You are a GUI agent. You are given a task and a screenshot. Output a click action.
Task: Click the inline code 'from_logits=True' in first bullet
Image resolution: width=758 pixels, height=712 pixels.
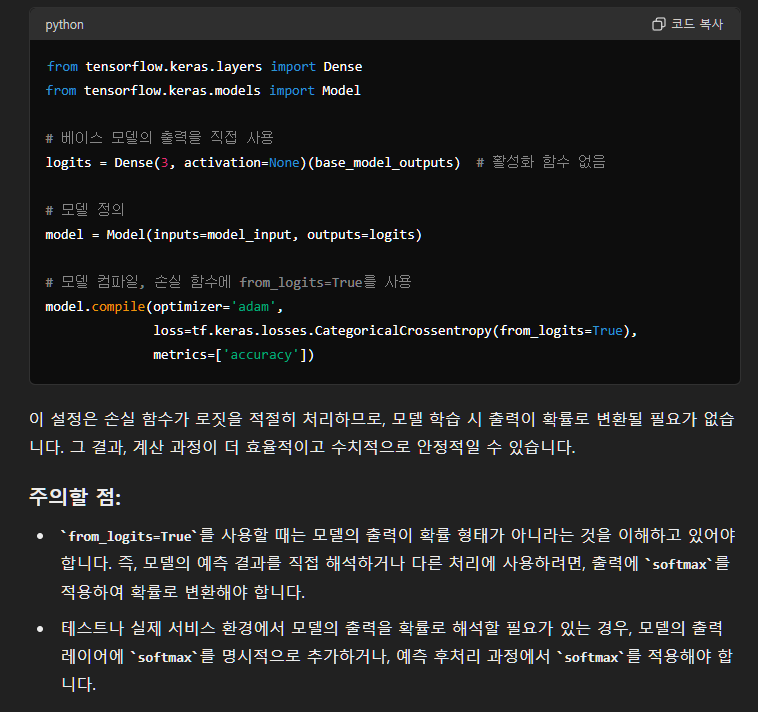130,536
